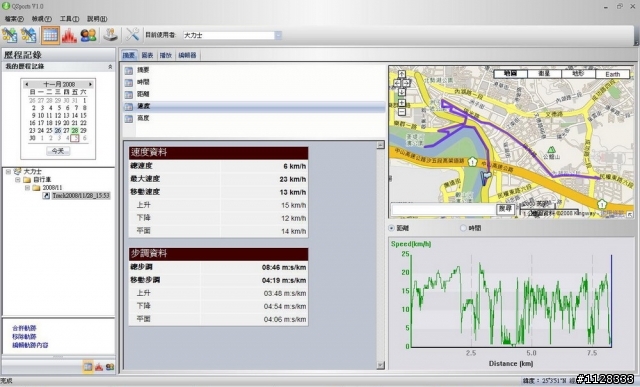This screenshot has width=640, height=387.
Task: Select the bottom-left calendar panel icon
Action: [88, 367]
